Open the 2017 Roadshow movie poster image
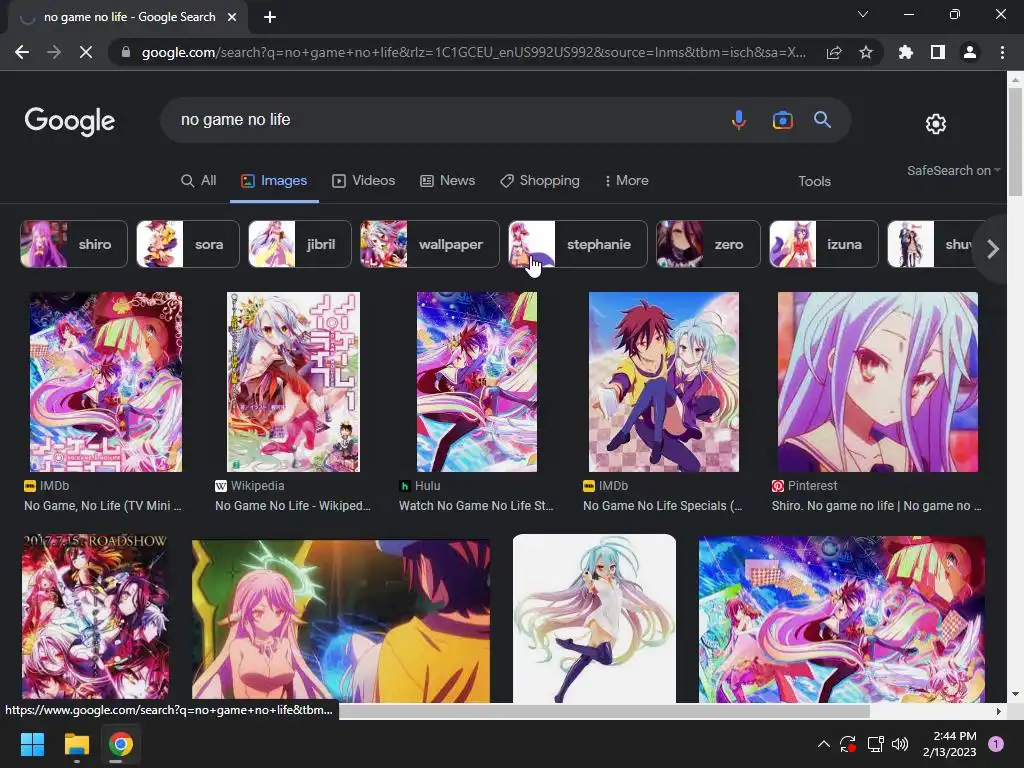This screenshot has width=1024, height=768. pos(95,618)
